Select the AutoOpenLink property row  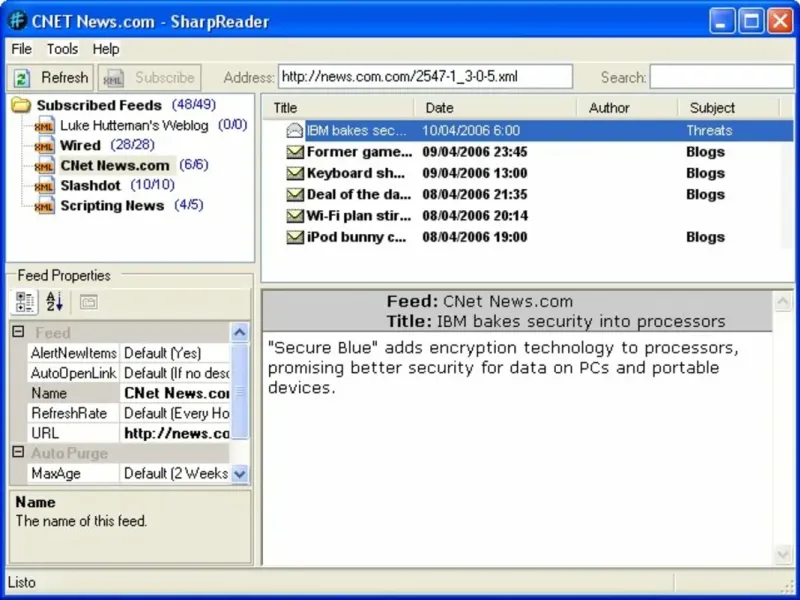pos(129,373)
